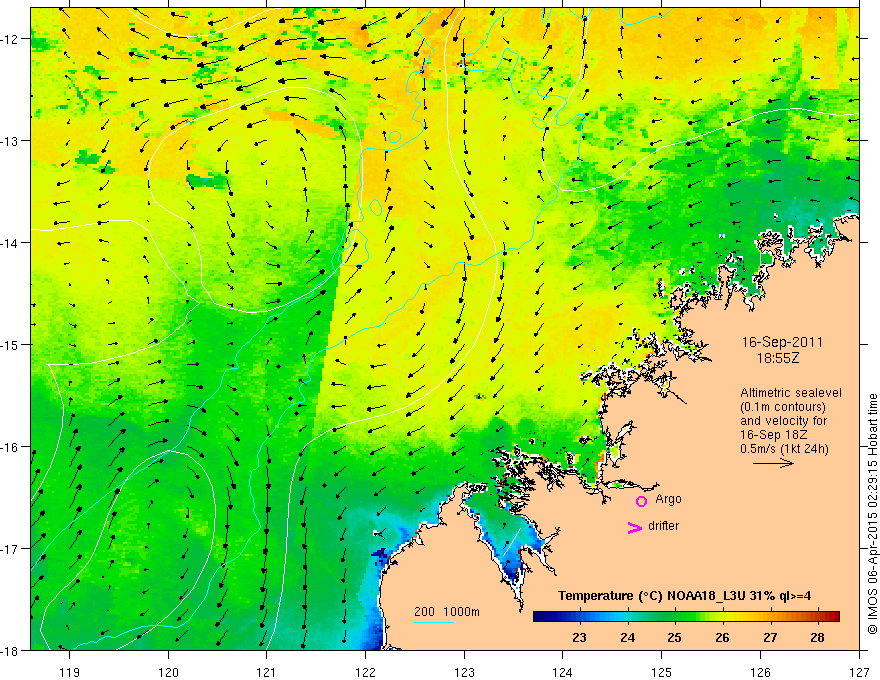Image resolution: width=880 pixels, height=680 pixels.
Task: Click the velocity scale reference arrow
Action: [x=773, y=463]
